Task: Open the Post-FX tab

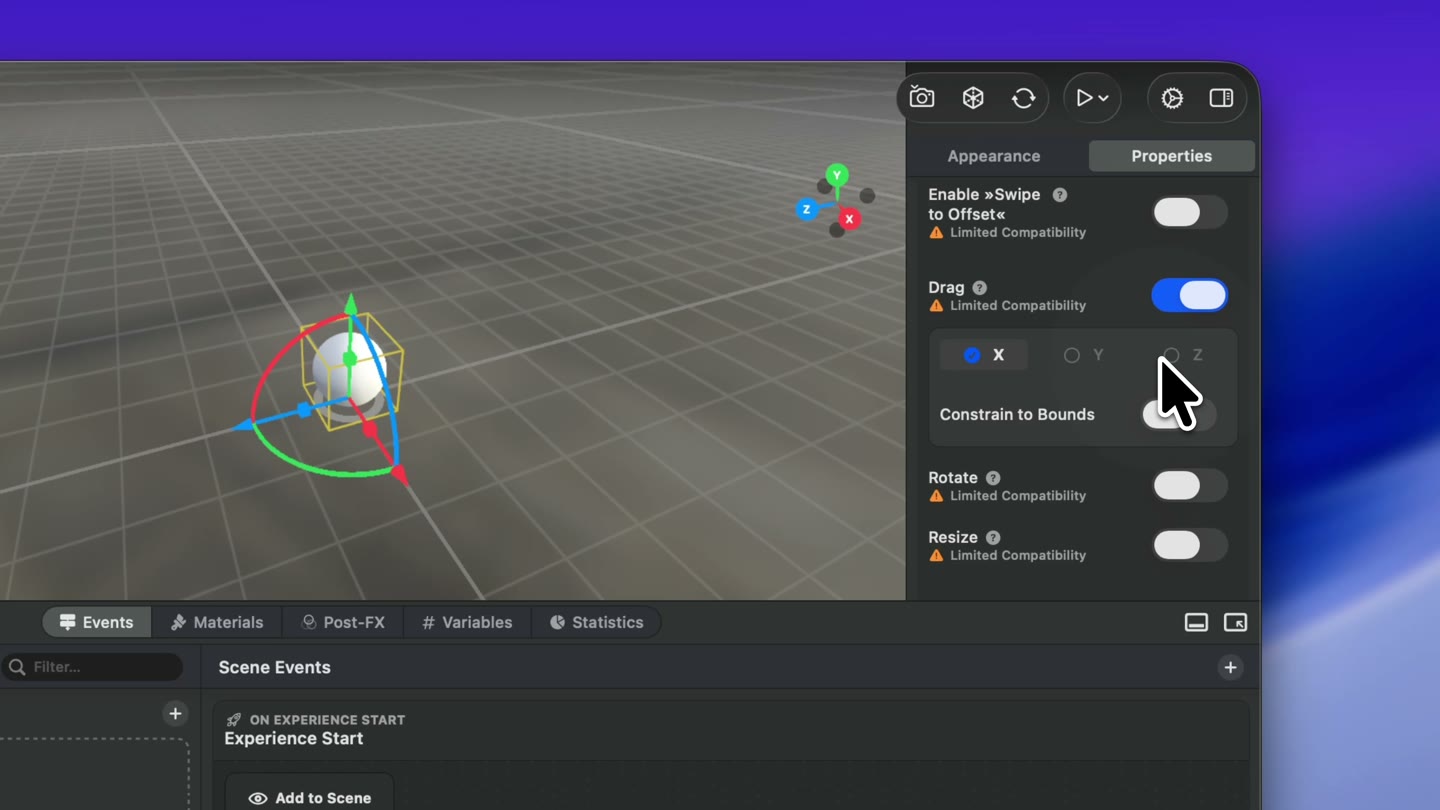Action: pos(343,622)
